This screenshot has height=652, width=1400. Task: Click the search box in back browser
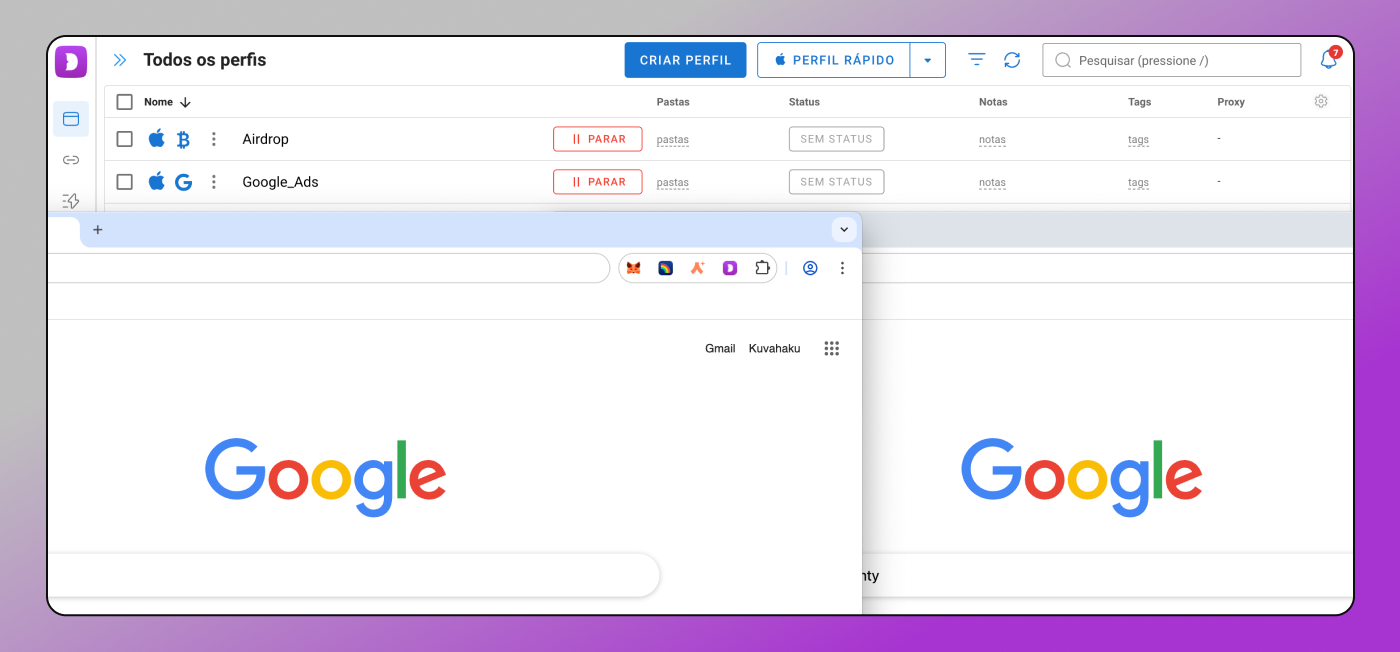[1107, 575]
